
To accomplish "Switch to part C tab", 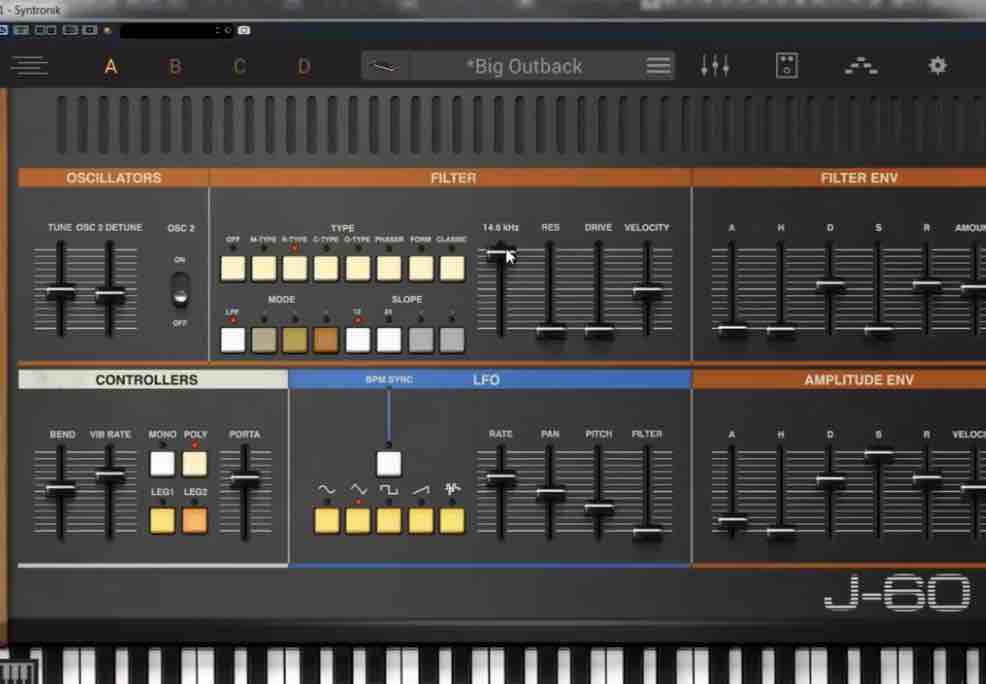I will click(x=240, y=66).
